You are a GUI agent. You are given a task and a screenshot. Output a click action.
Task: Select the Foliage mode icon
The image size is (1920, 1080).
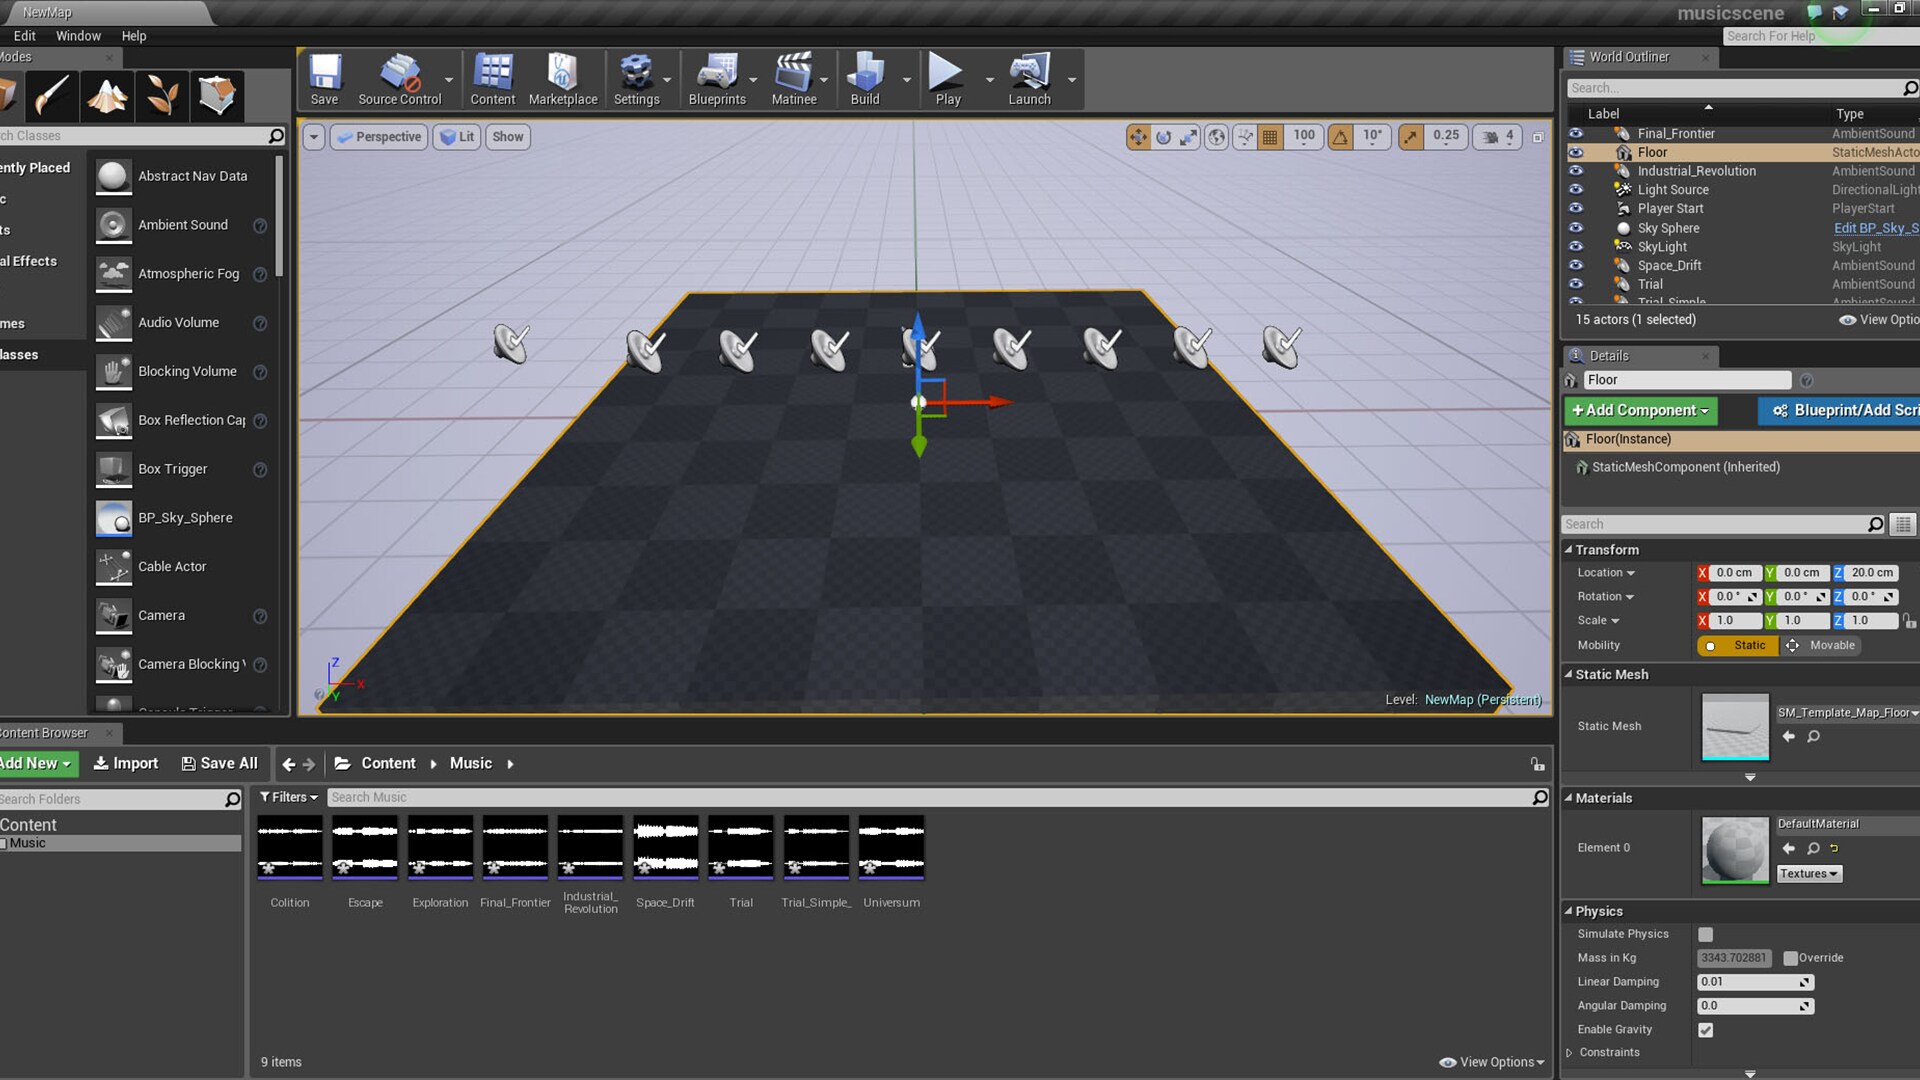click(x=162, y=96)
